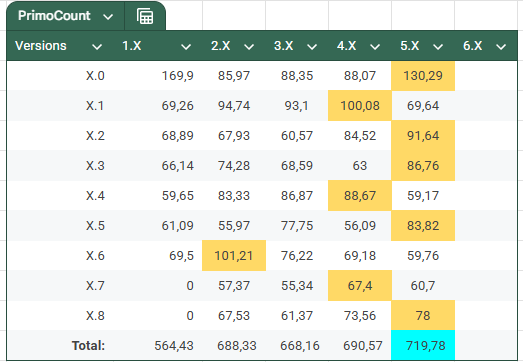Open the 6.X column dropdown arrow
523x362 pixels.
501,47
